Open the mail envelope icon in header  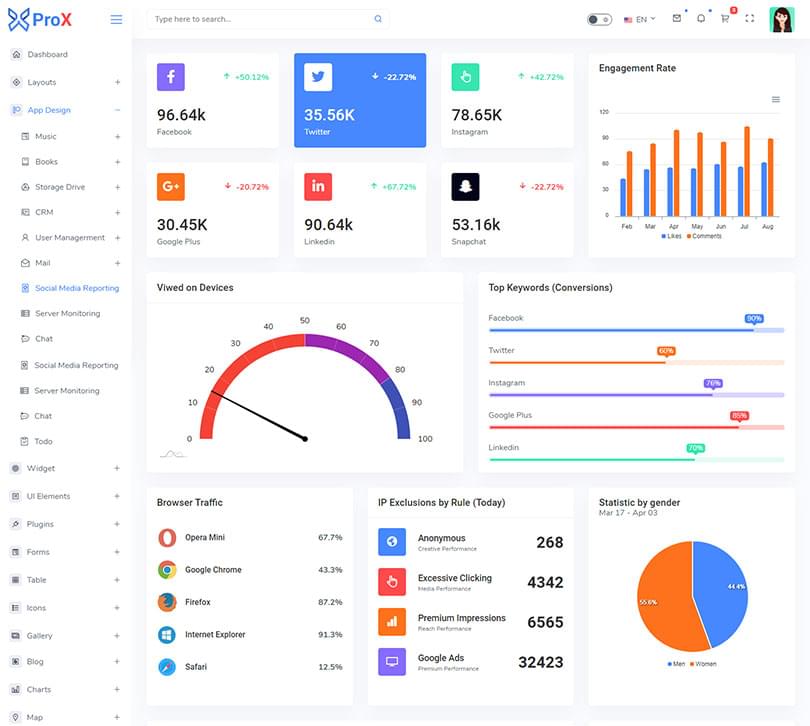point(676,18)
